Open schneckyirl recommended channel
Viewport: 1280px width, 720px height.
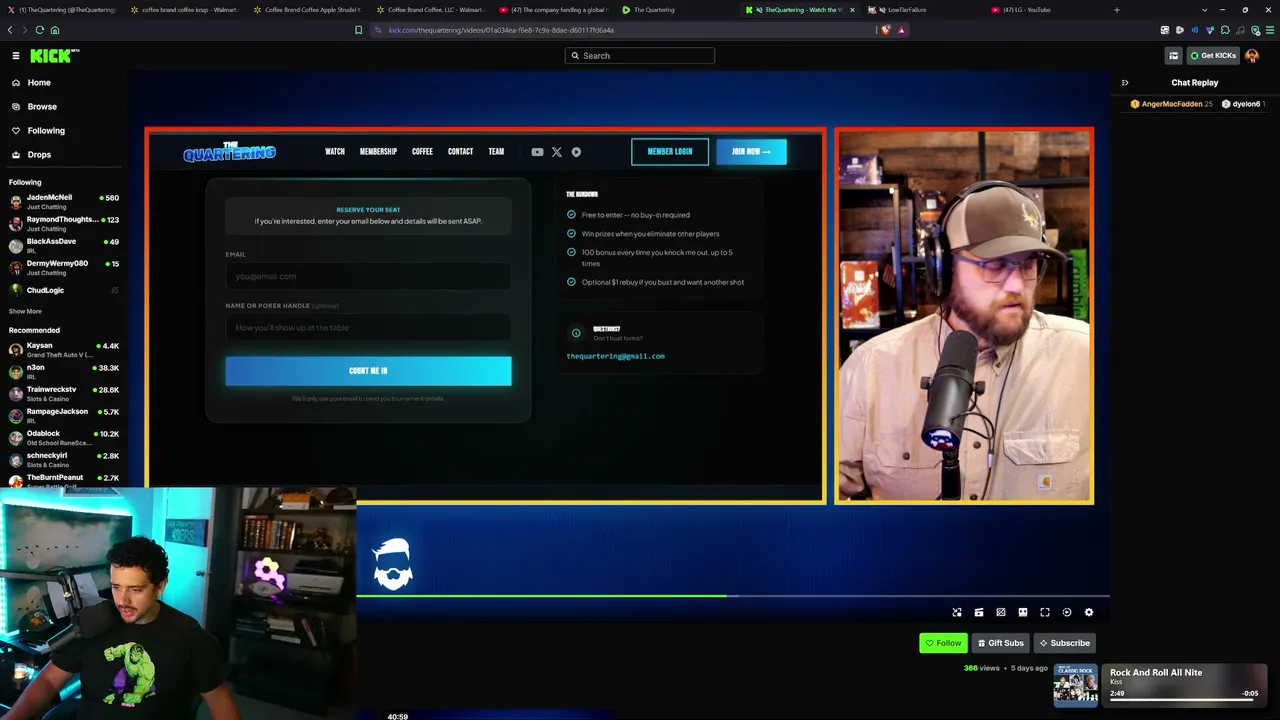pos(64,460)
